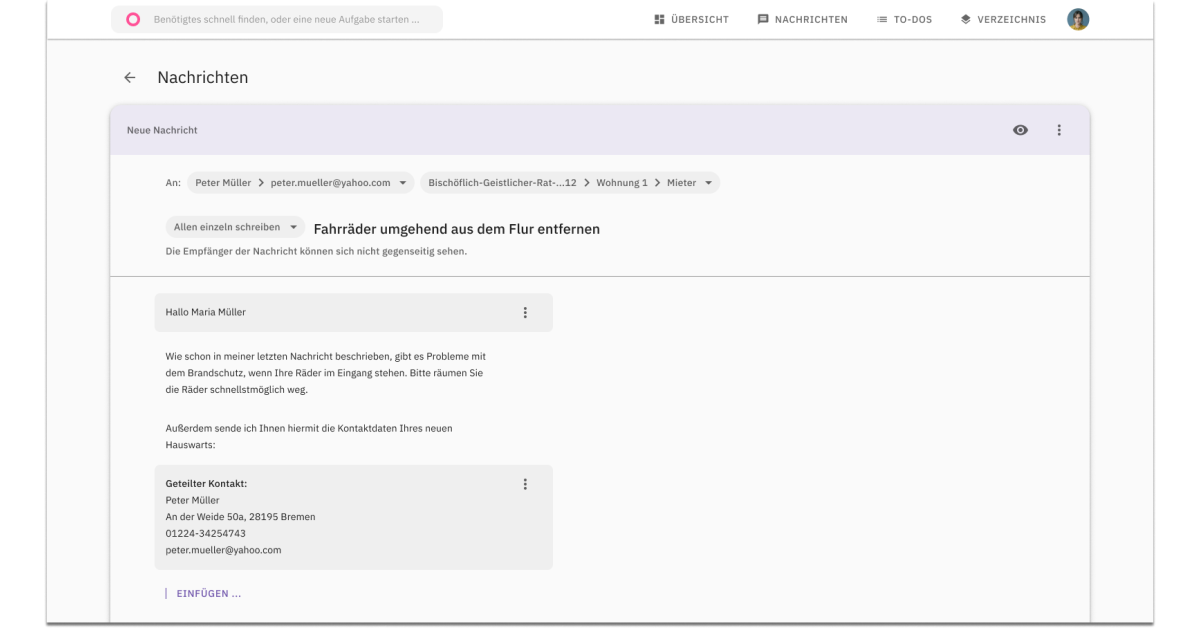The width and height of the screenshot is (1200, 628).
Task: Click the 'Nachrichten' page heading
Action: click(202, 77)
